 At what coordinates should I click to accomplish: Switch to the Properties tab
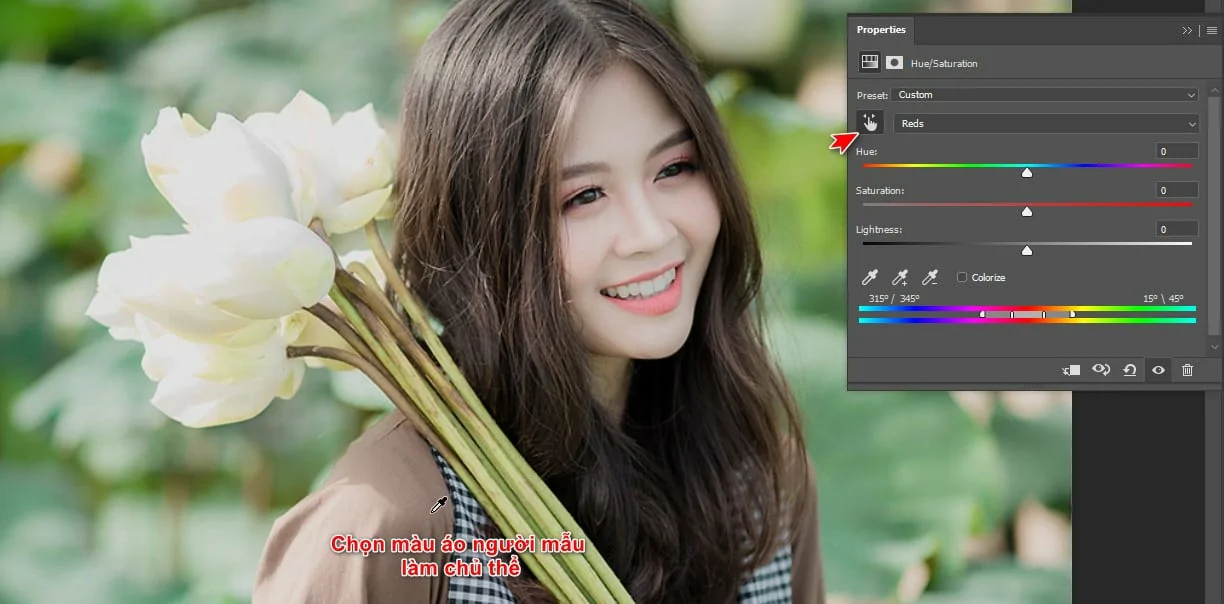point(880,30)
